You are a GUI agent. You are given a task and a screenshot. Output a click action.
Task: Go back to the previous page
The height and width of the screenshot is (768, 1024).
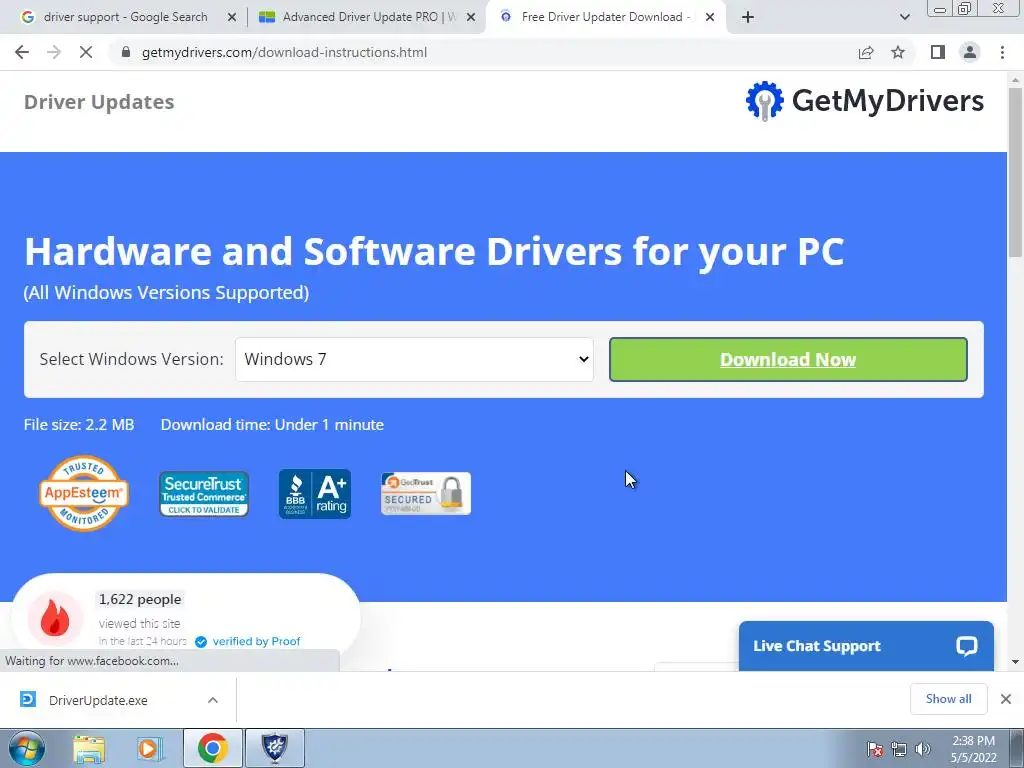(x=22, y=52)
